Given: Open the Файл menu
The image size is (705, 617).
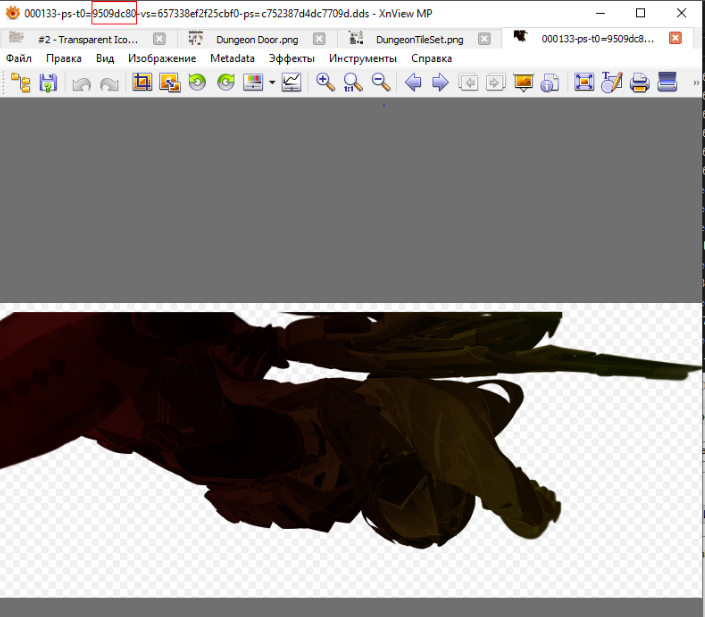Looking at the screenshot, I should (x=18, y=58).
